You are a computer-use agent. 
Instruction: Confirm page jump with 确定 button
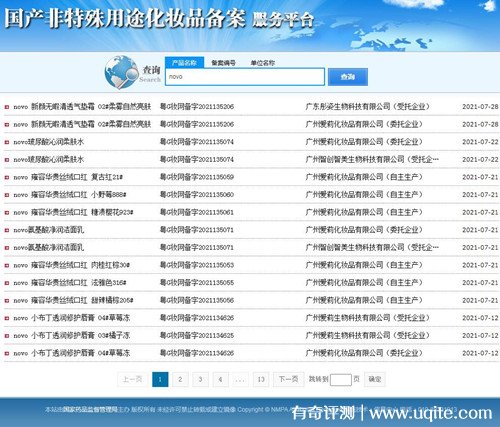[375, 379]
